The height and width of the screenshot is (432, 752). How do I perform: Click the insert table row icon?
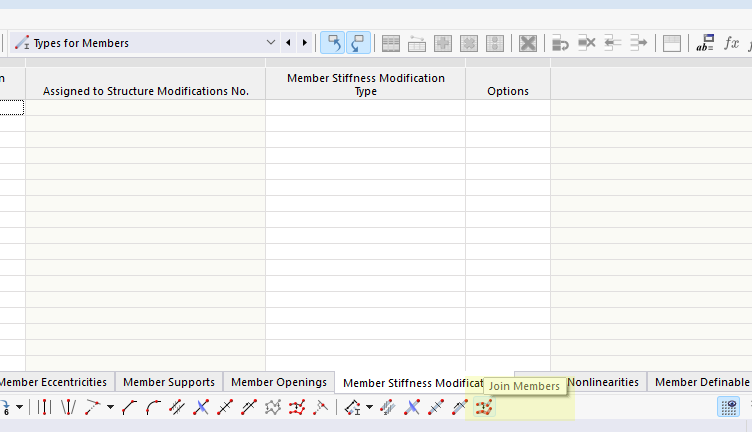click(x=417, y=43)
